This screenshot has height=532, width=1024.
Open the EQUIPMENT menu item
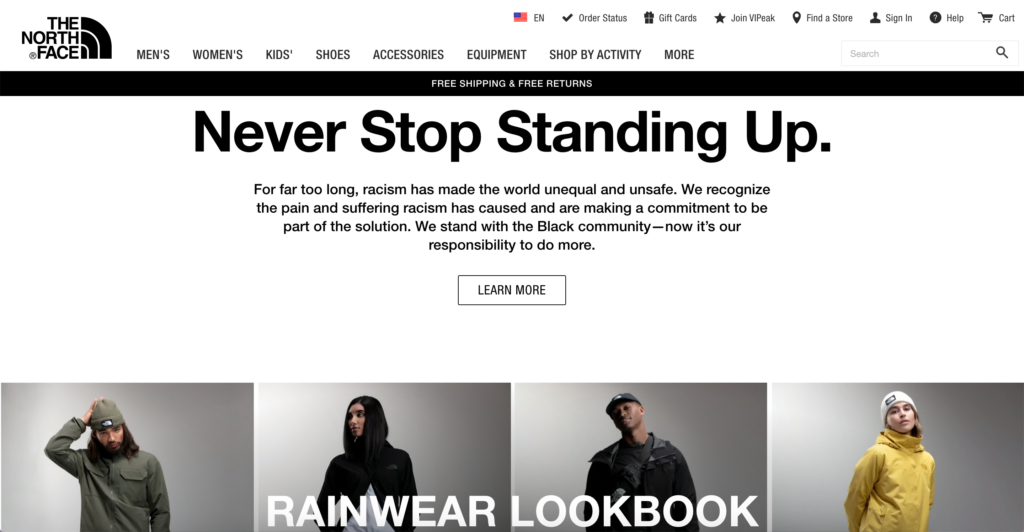coord(496,55)
